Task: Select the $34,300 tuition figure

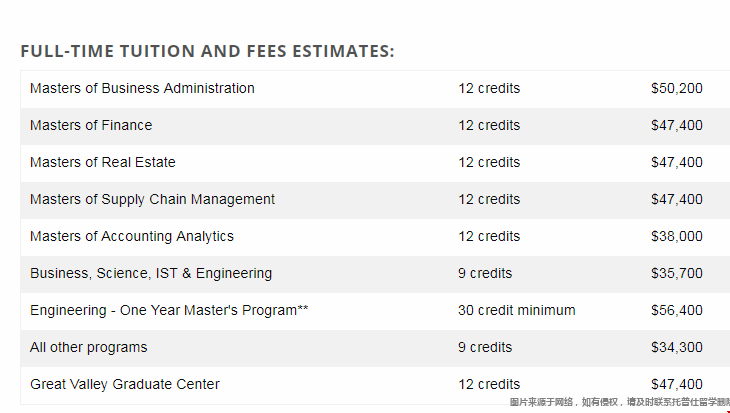Action: point(676,347)
